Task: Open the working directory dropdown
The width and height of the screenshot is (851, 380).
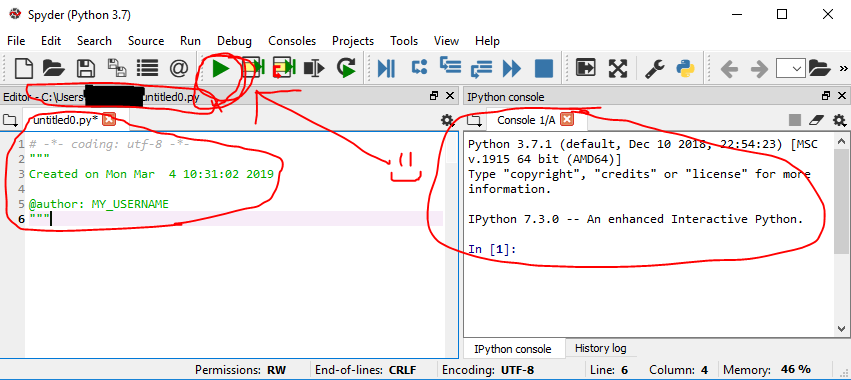Action: pyautogui.click(x=791, y=68)
